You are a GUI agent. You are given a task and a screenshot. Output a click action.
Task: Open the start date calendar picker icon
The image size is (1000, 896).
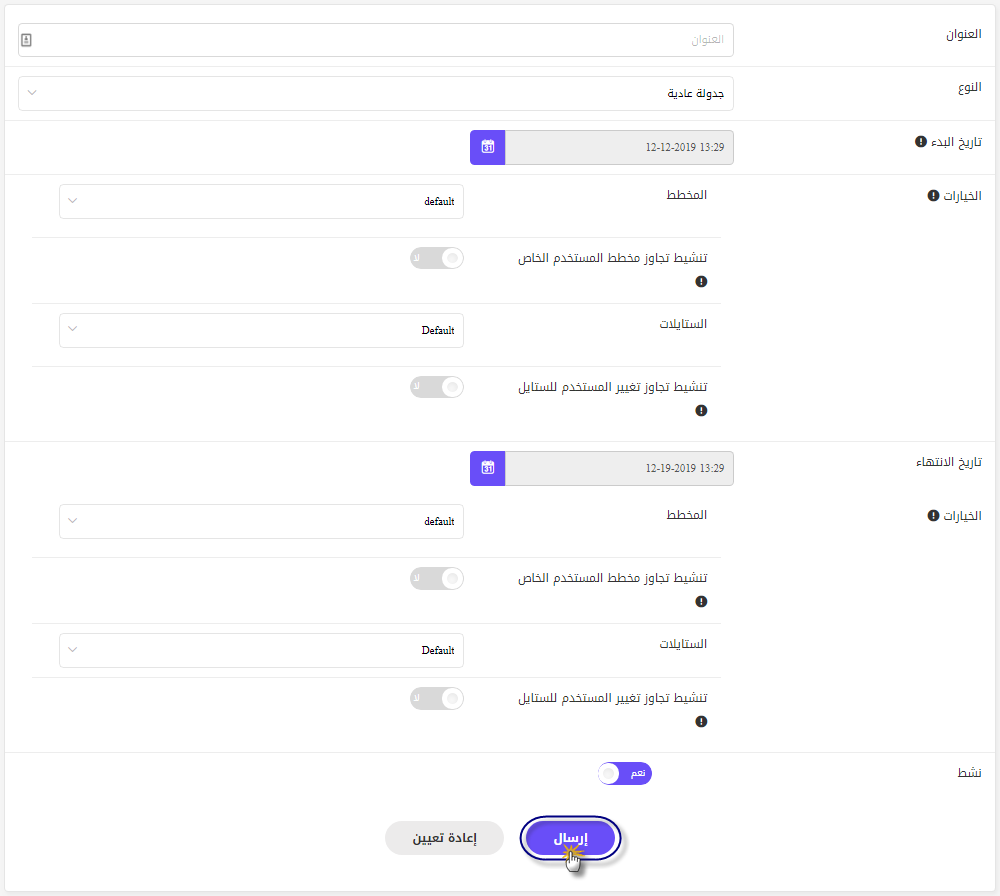[x=487, y=147]
